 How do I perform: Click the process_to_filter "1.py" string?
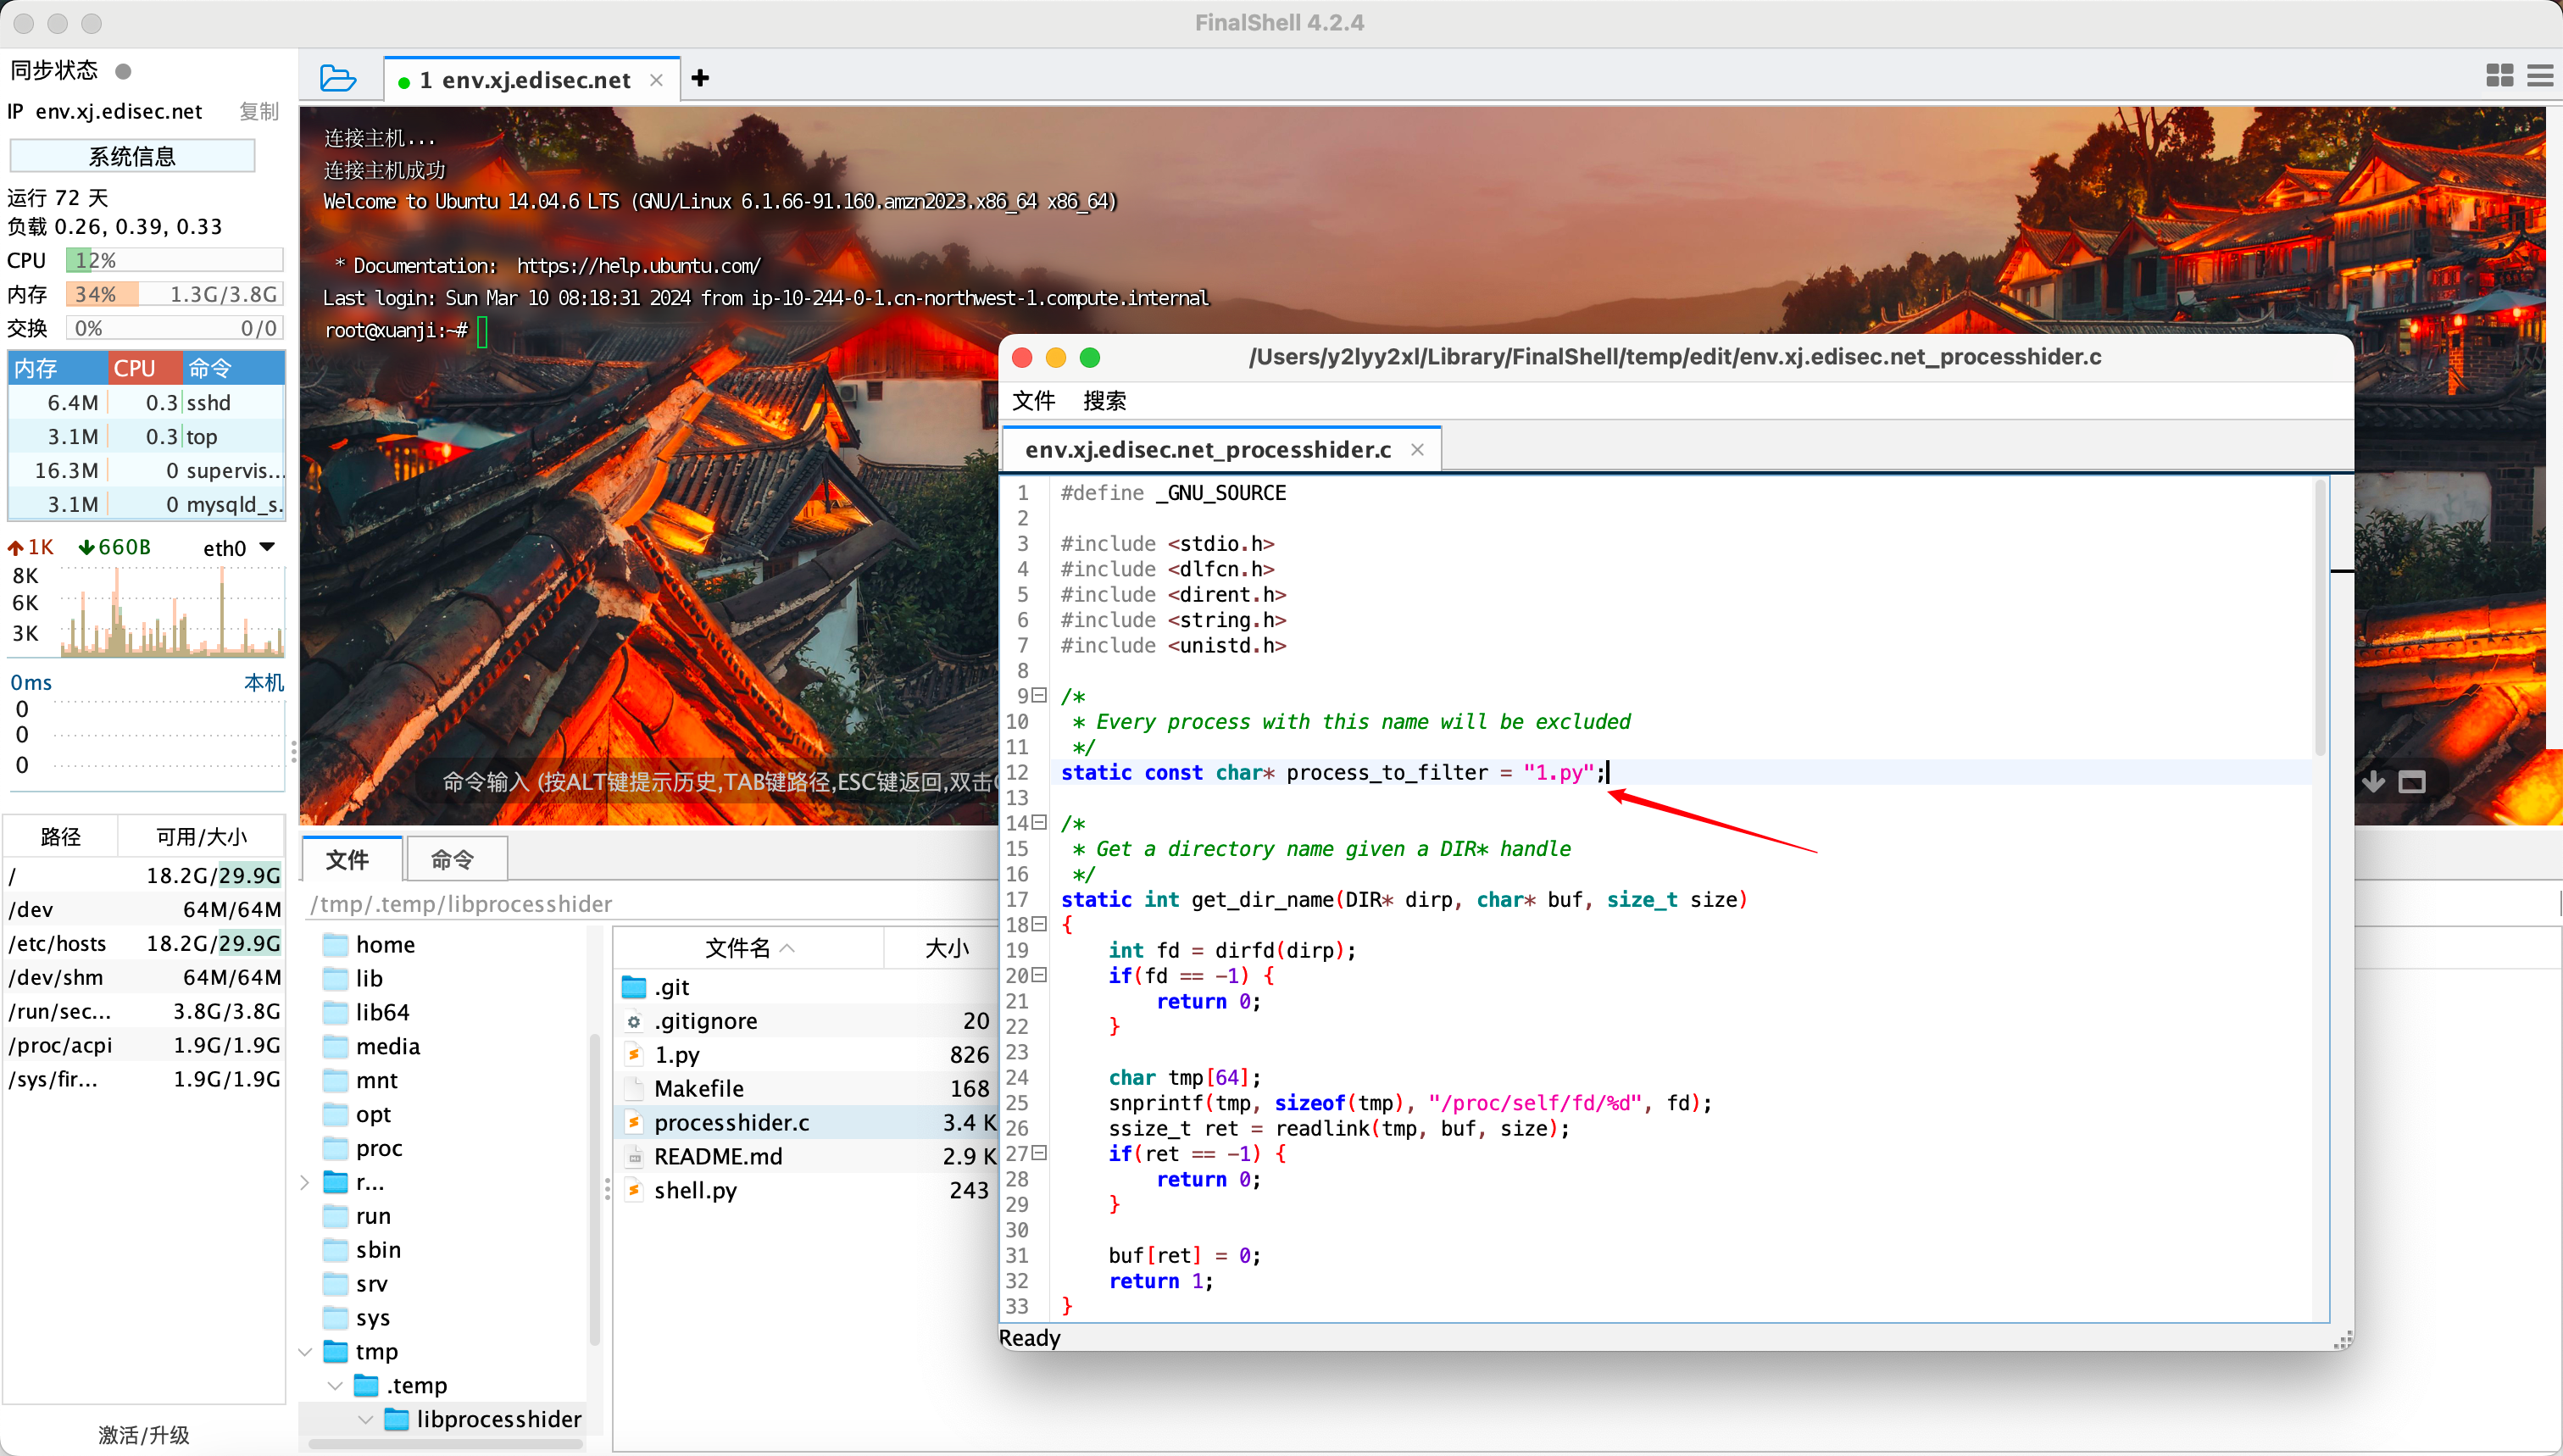[1559, 772]
